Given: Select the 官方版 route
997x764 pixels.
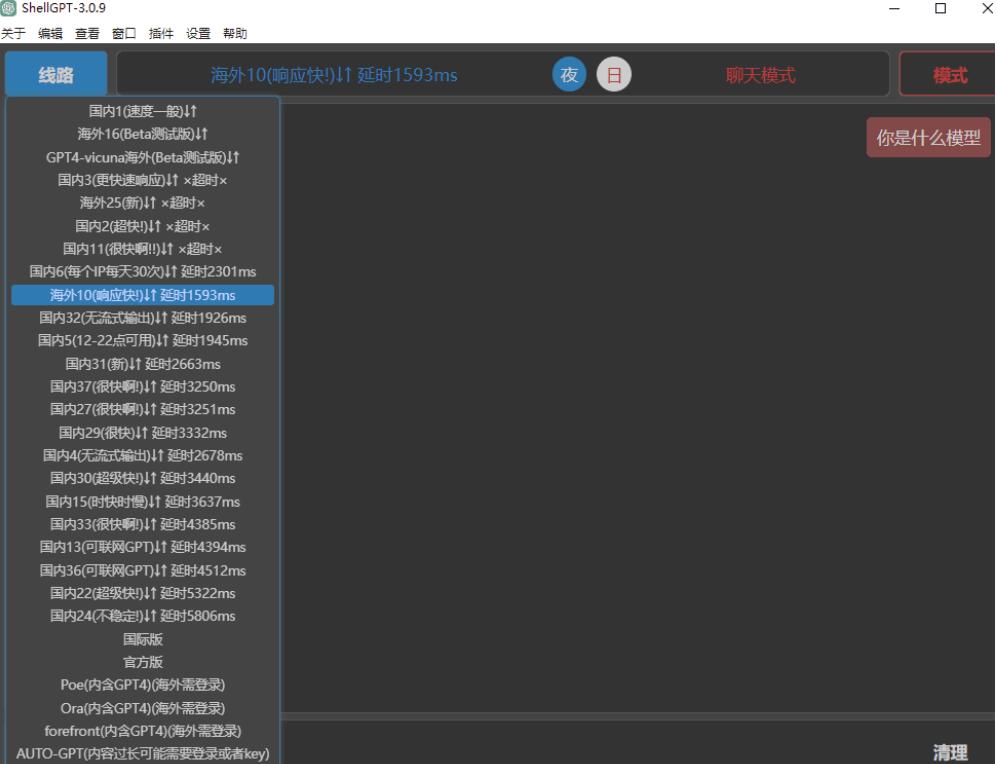Looking at the screenshot, I should pos(142,662).
